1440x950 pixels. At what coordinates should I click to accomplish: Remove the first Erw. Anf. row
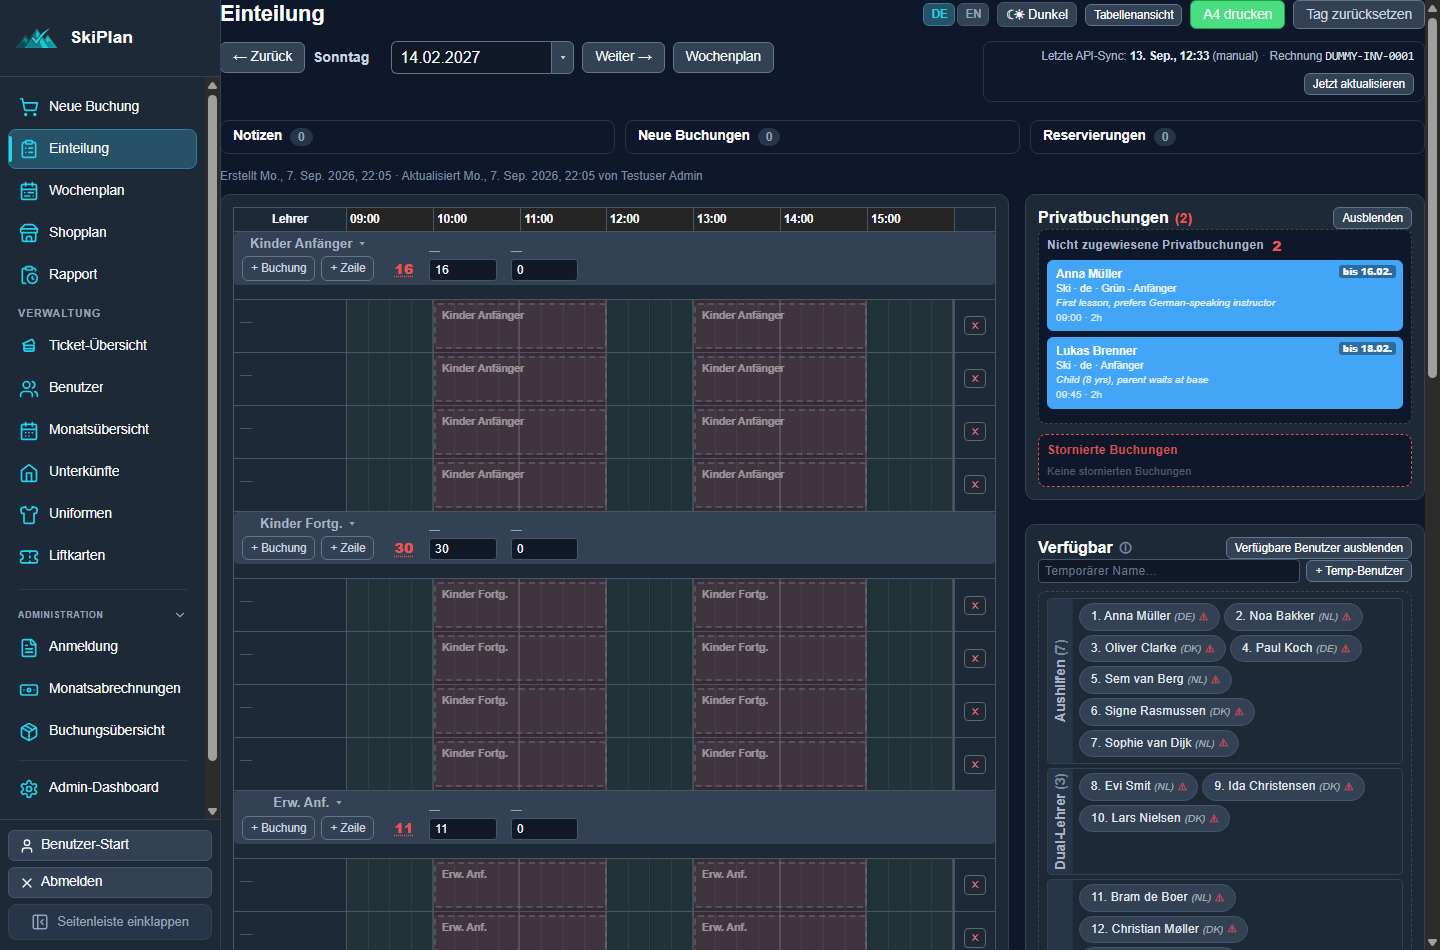(x=975, y=885)
